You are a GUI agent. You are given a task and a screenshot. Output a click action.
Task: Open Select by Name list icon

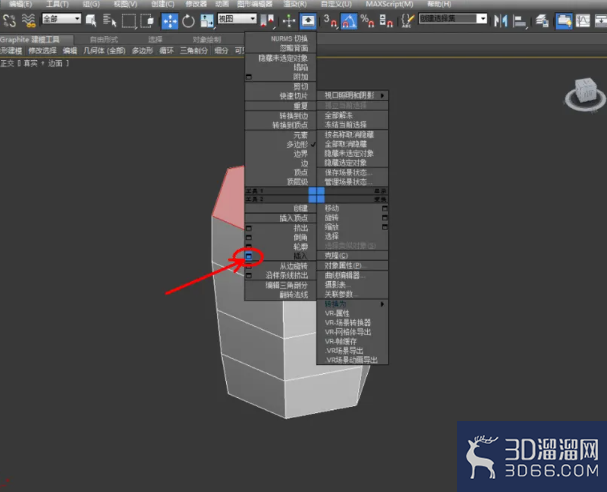pos(110,21)
